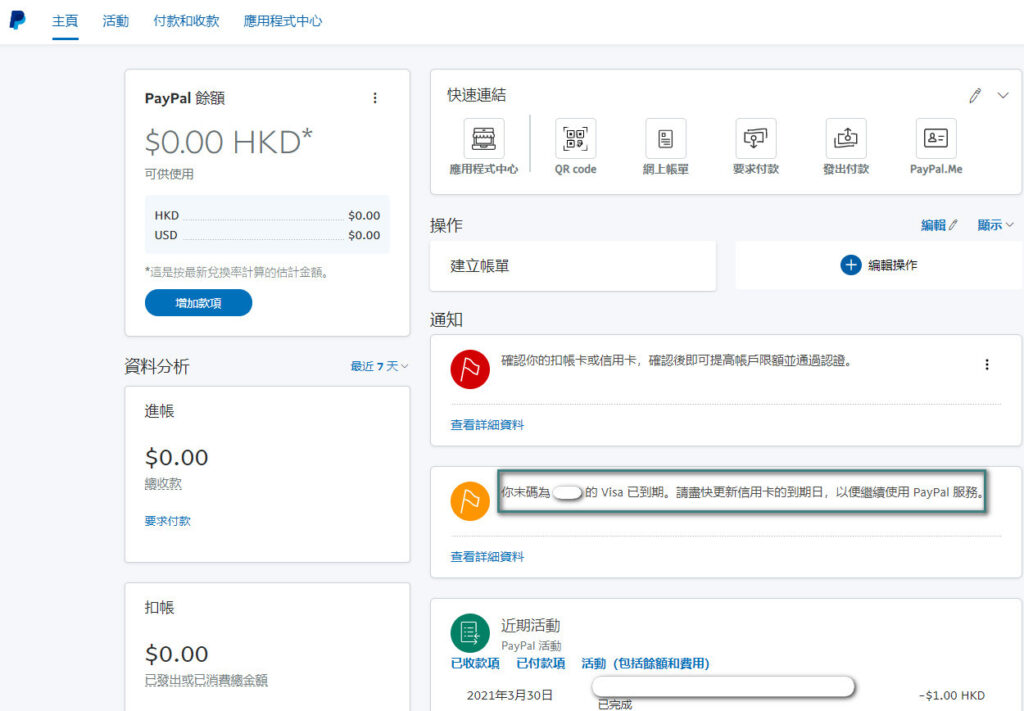Click the blue plus 編輯操作 icon
Image resolution: width=1024 pixels, height=711 pixels.
tap(850, 265)
